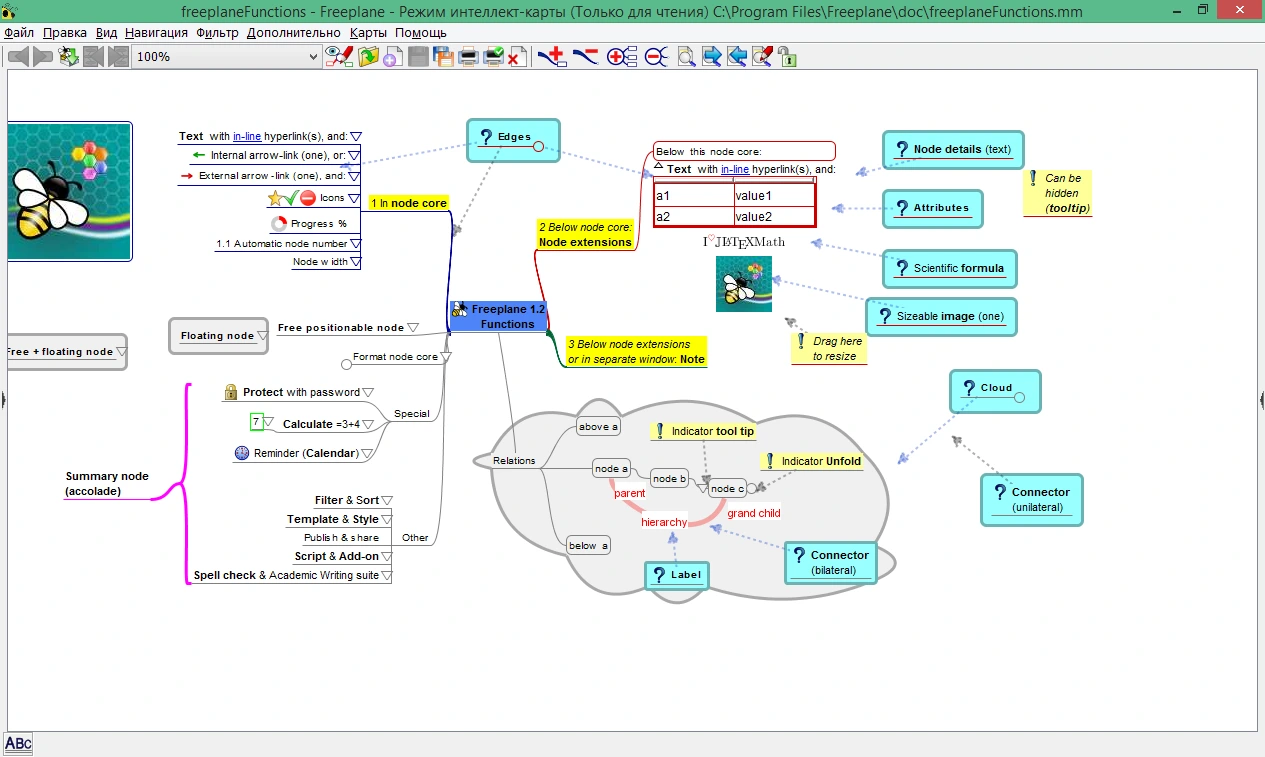Click the in-line hyperlink in left Text node
The height and width of the screenshot is (757, 1265).
(247, 136)
